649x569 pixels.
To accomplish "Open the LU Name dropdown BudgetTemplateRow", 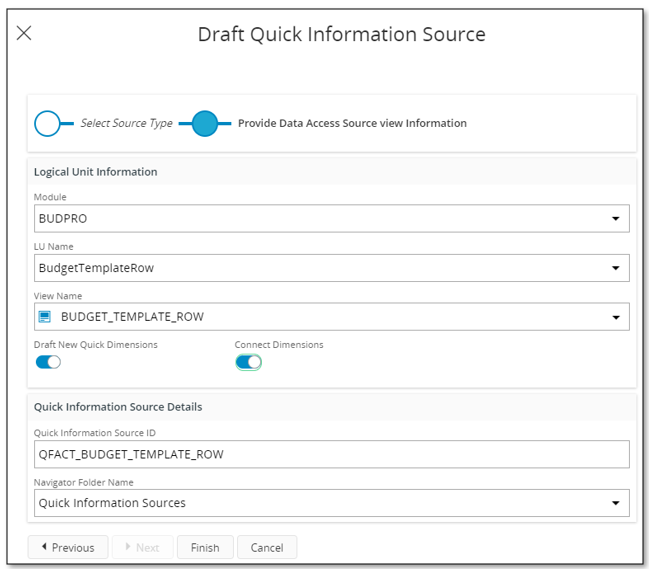I will point(332,268).
